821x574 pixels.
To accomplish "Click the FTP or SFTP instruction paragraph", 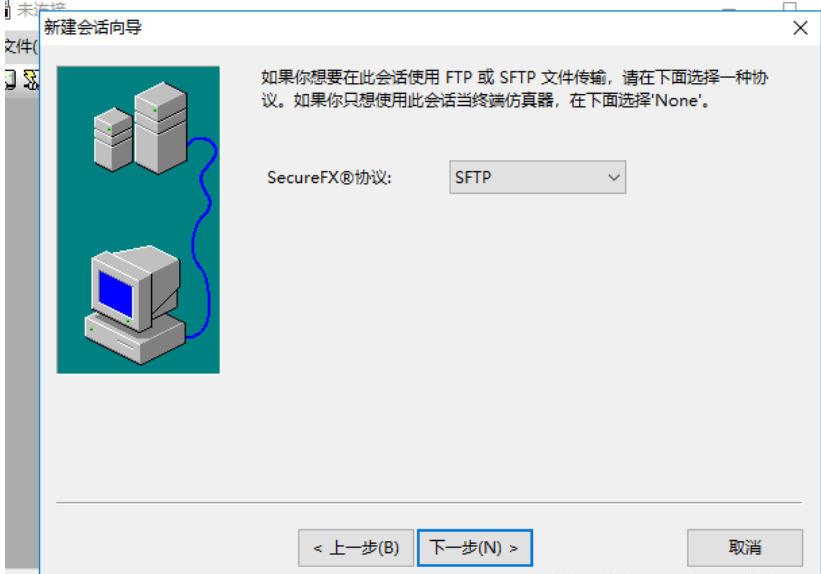I will pyautogui.click(x=515, y=89).
